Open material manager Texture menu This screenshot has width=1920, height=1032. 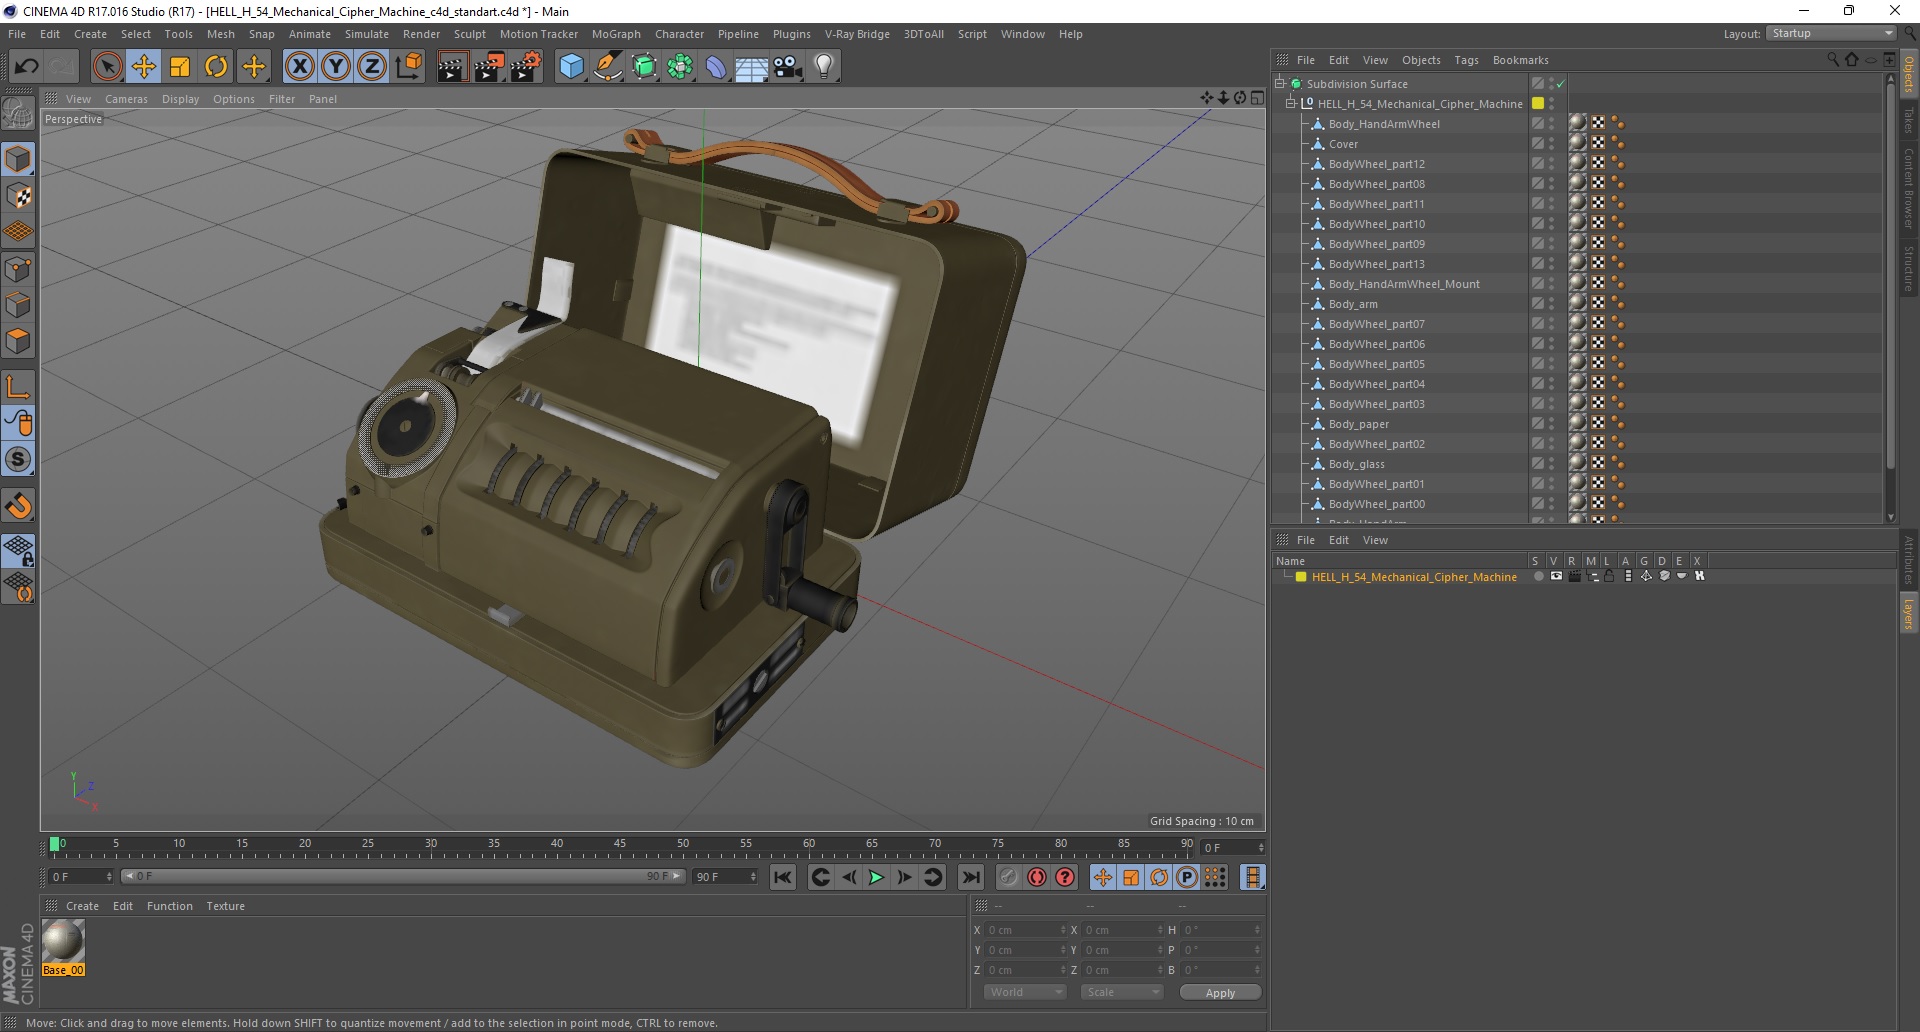click(x=225, y=906)
